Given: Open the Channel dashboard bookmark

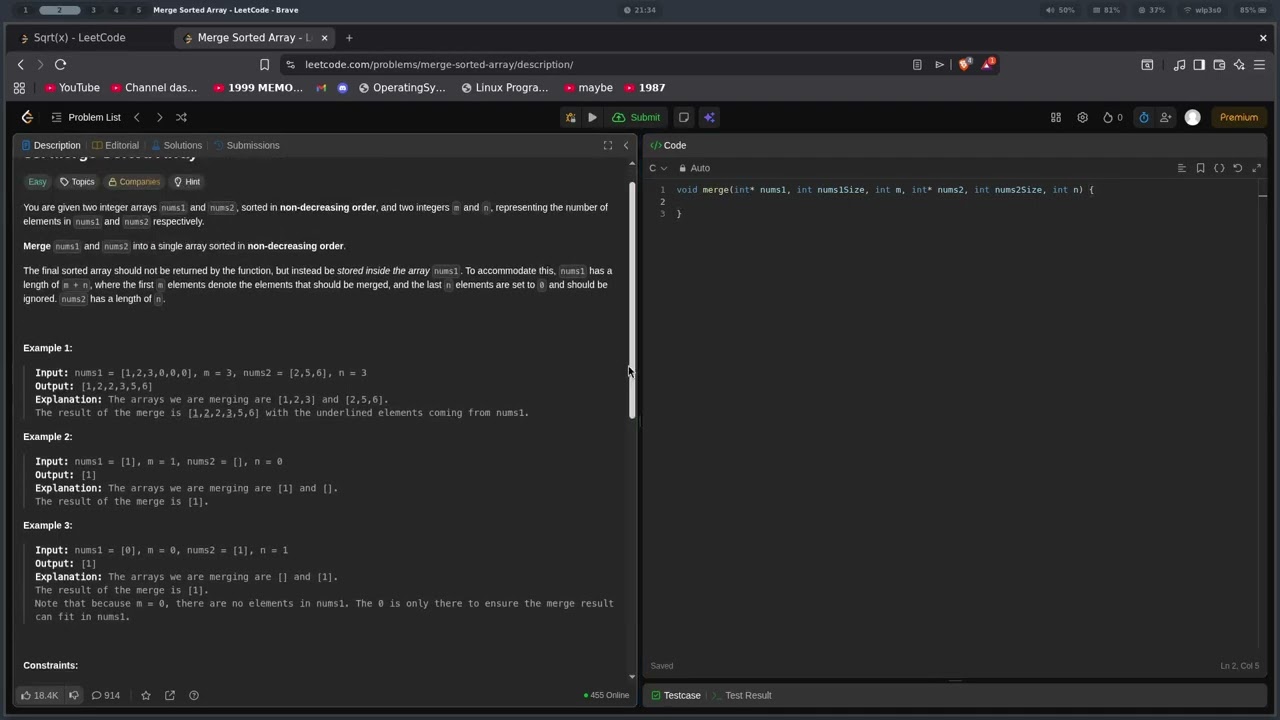Looking at the screenshot, I should (154, 88).
